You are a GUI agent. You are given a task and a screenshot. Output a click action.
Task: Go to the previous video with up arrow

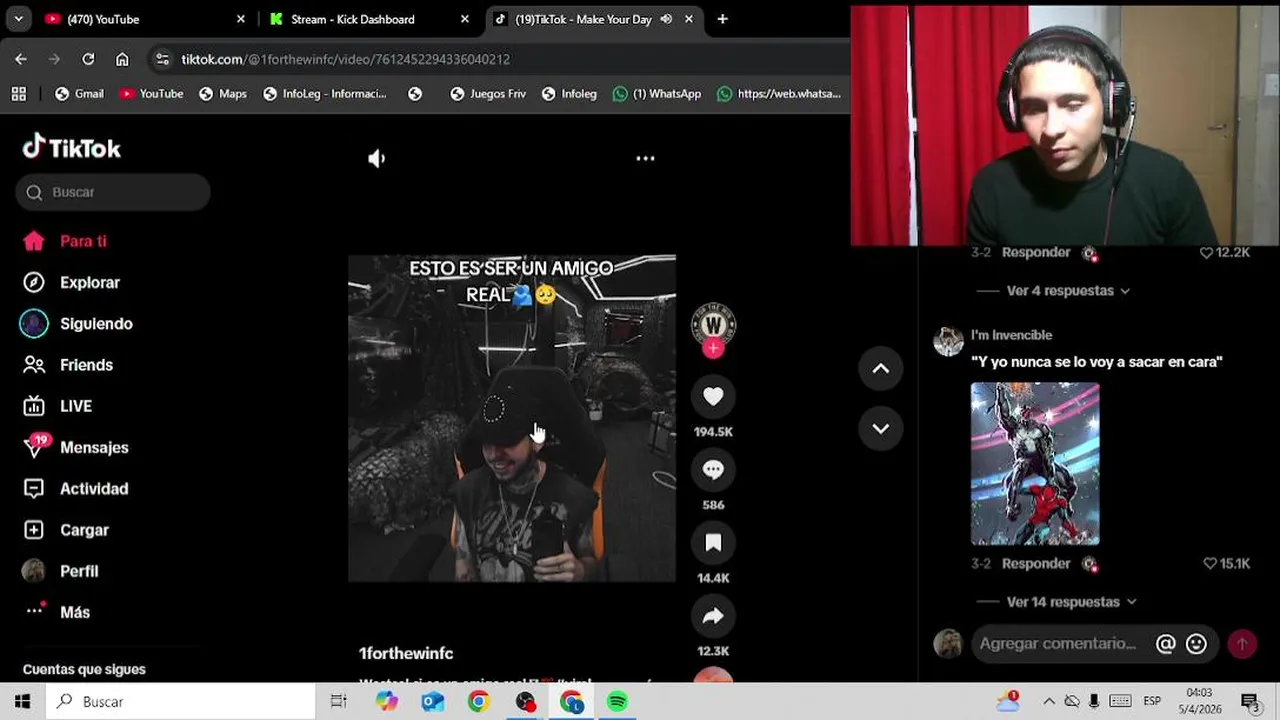tap(881, 369)
